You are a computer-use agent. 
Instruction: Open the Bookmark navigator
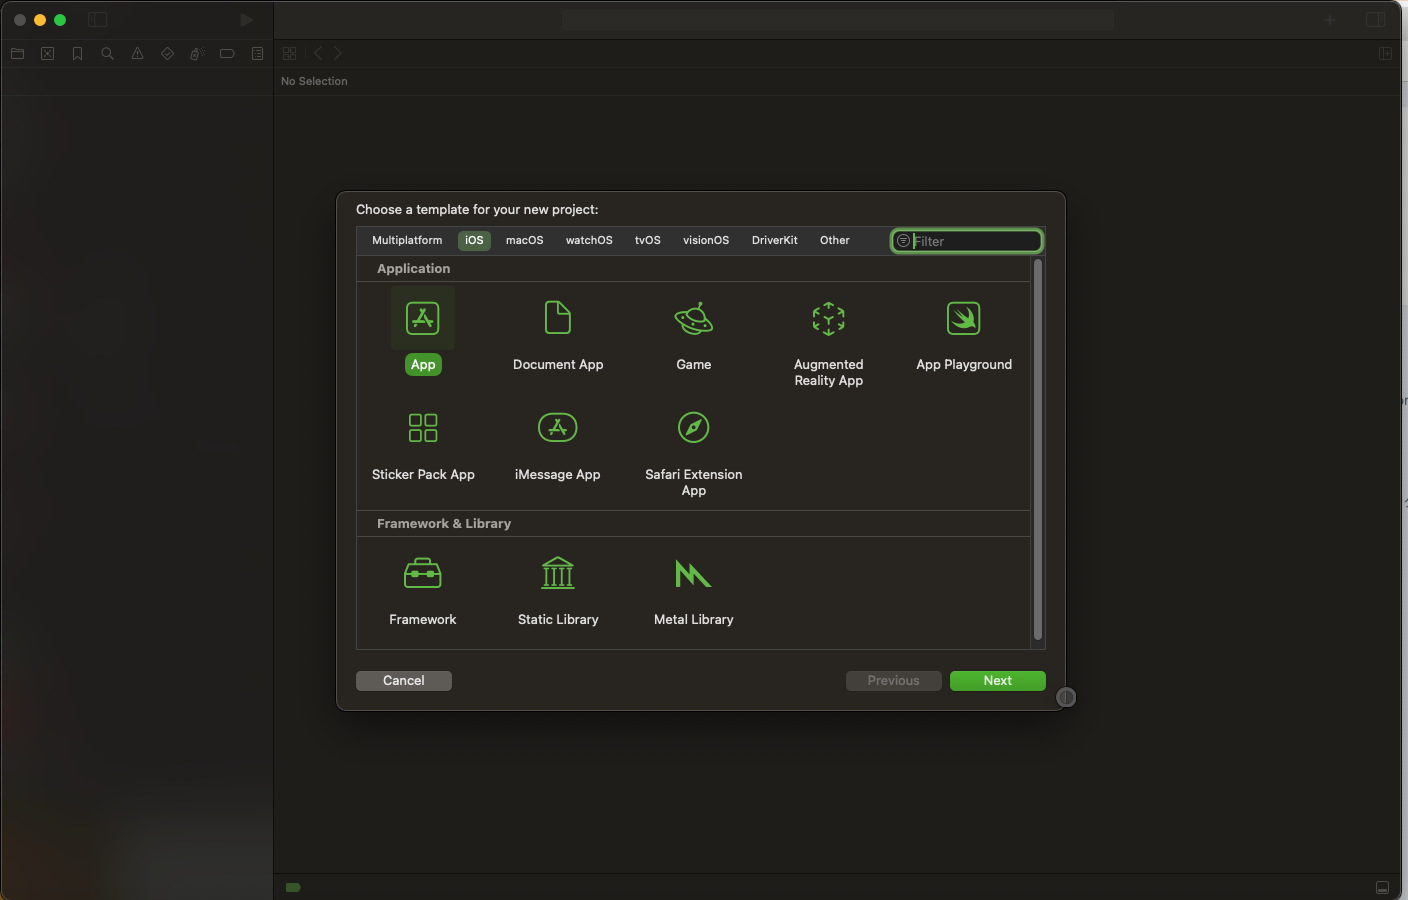click(78, 54)
